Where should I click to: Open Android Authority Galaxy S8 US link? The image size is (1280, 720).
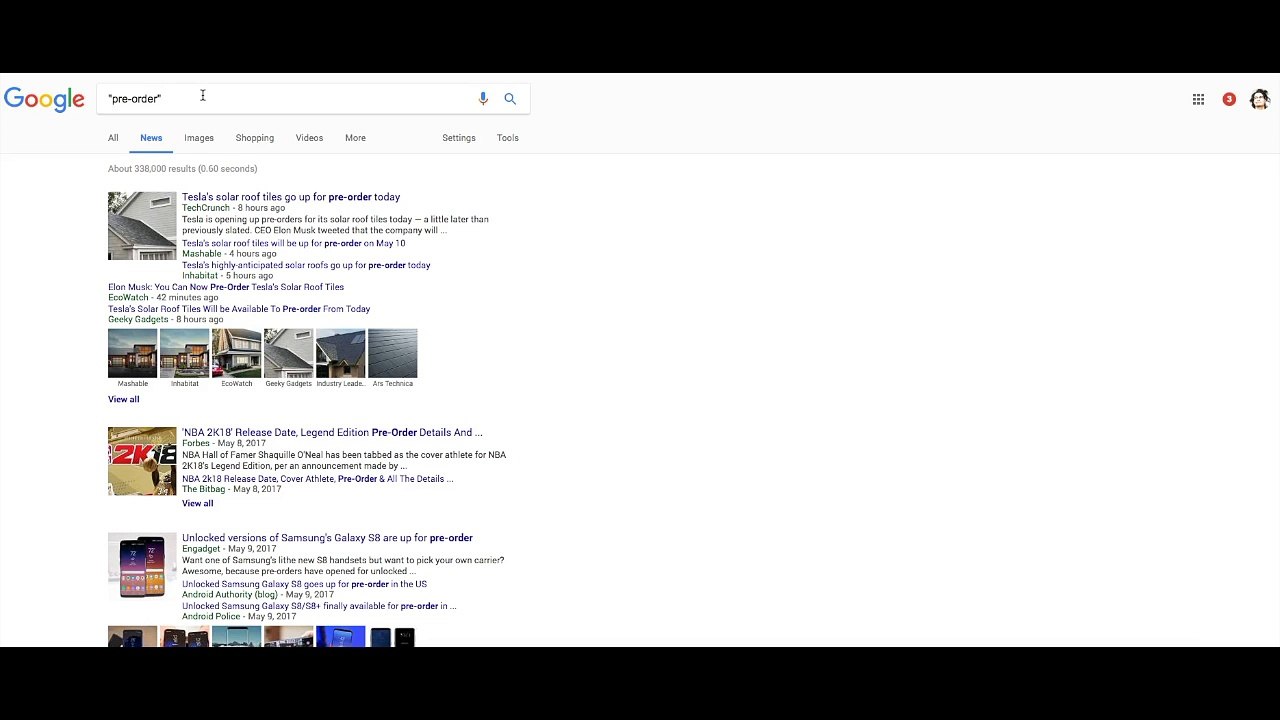point(304,584)
